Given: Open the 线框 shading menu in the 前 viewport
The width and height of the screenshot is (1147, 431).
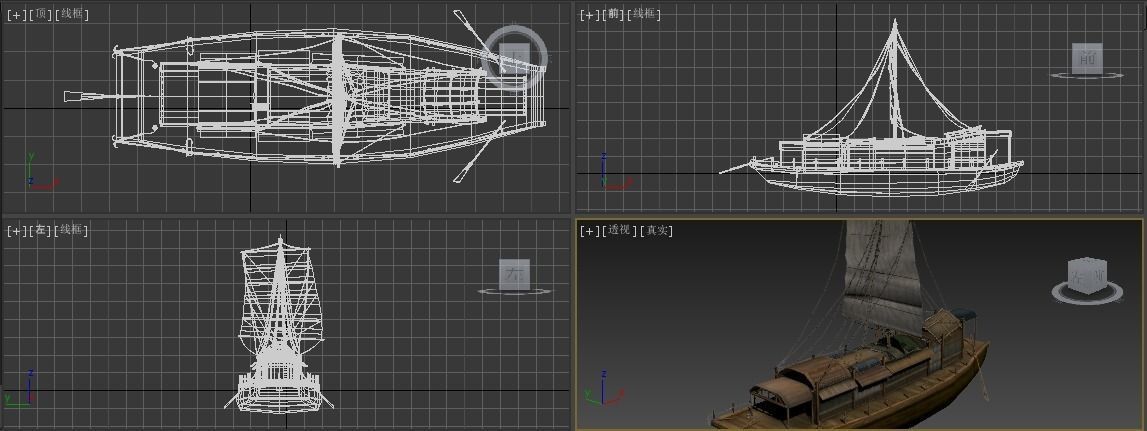Looking at the screenshot, I should click(x=644, y=14).
